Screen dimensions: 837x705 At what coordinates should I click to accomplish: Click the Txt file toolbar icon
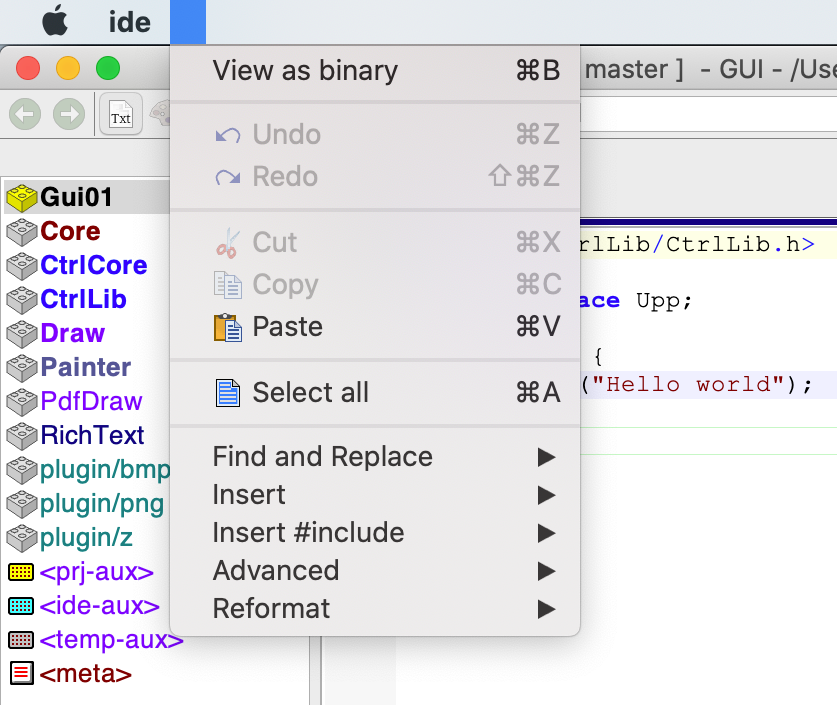[x=120, y=115]
